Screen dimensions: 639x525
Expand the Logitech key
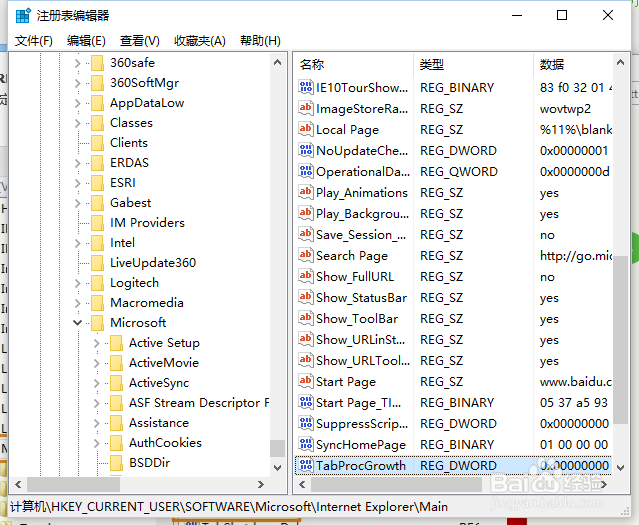coord(77,282)
